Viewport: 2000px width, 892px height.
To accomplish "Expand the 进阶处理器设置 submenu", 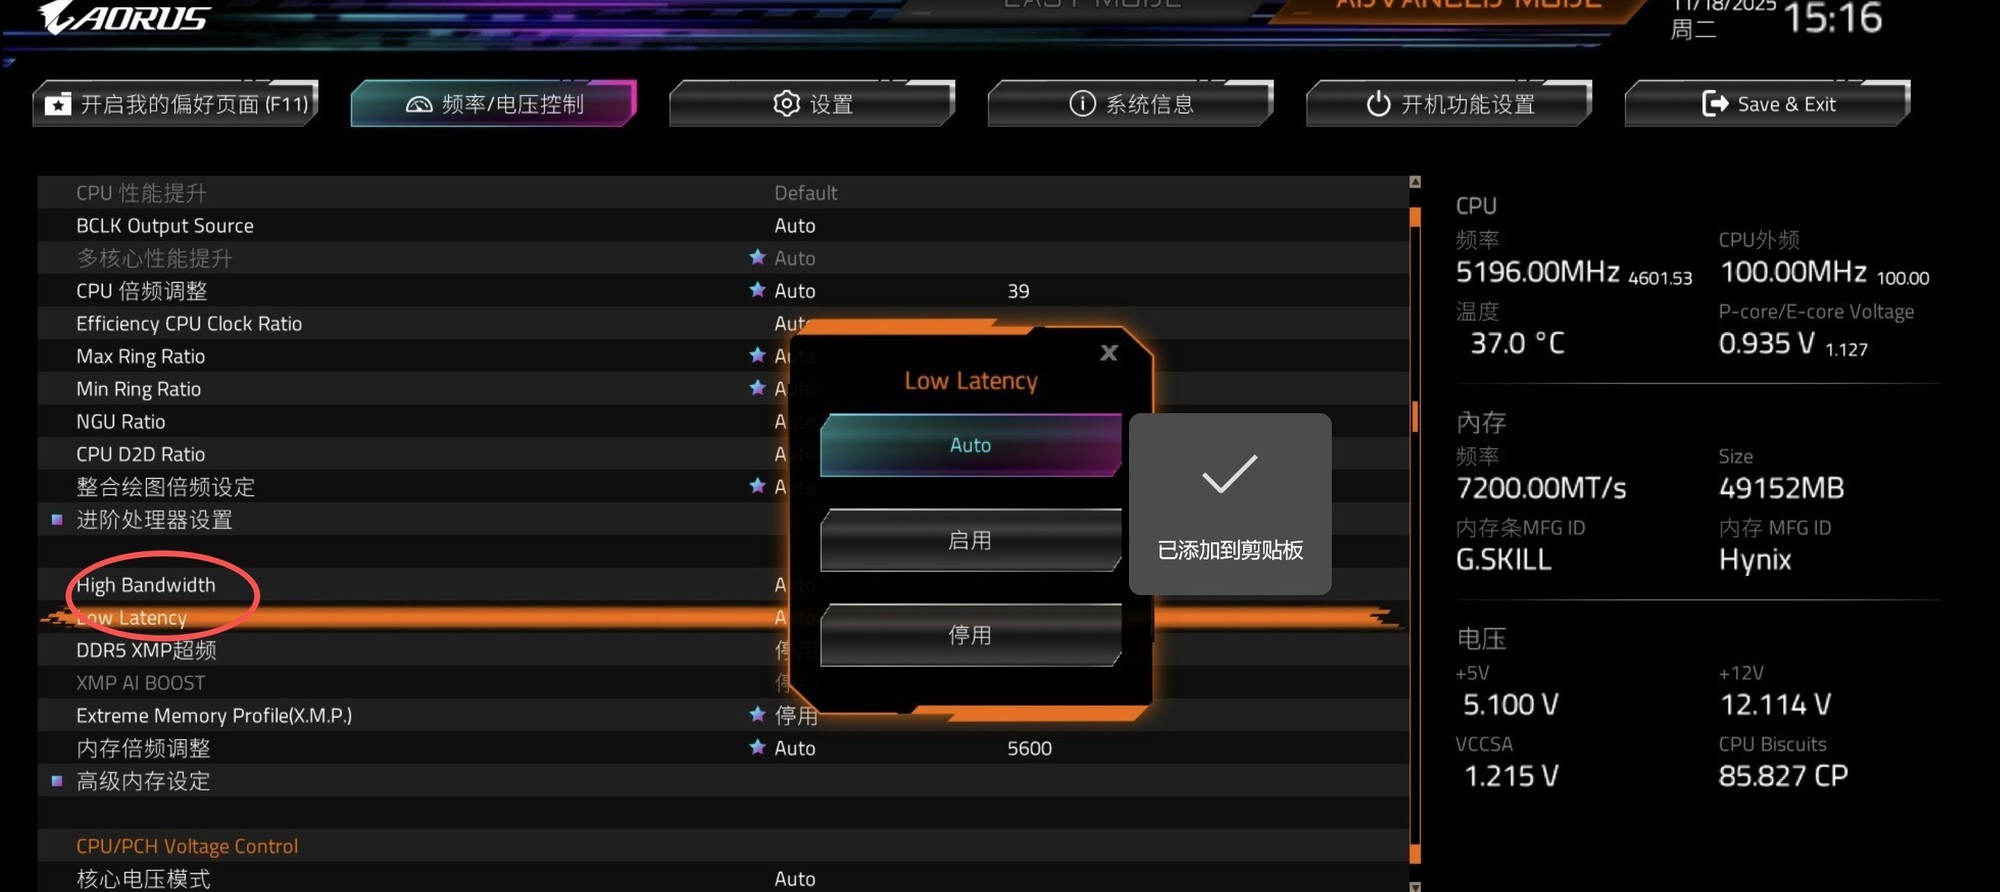I will point(154,520).
